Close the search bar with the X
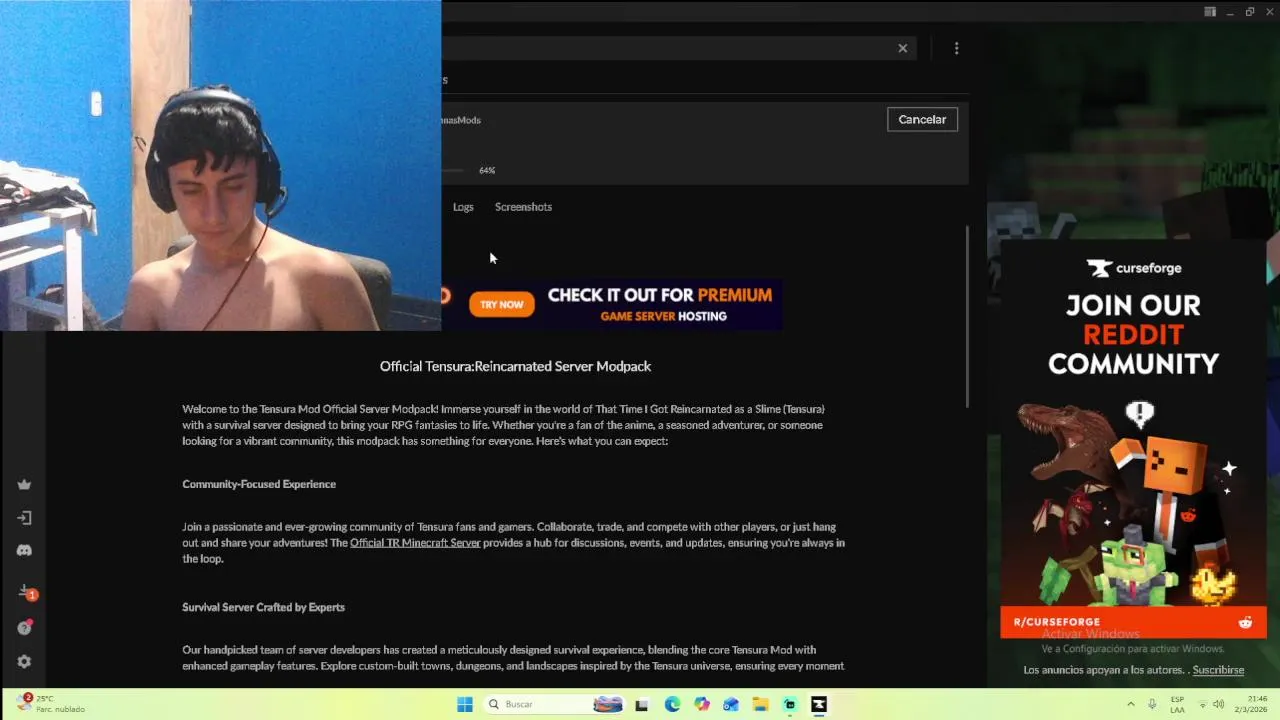This screenshot has height=720, width=1280. pos(903,48)
